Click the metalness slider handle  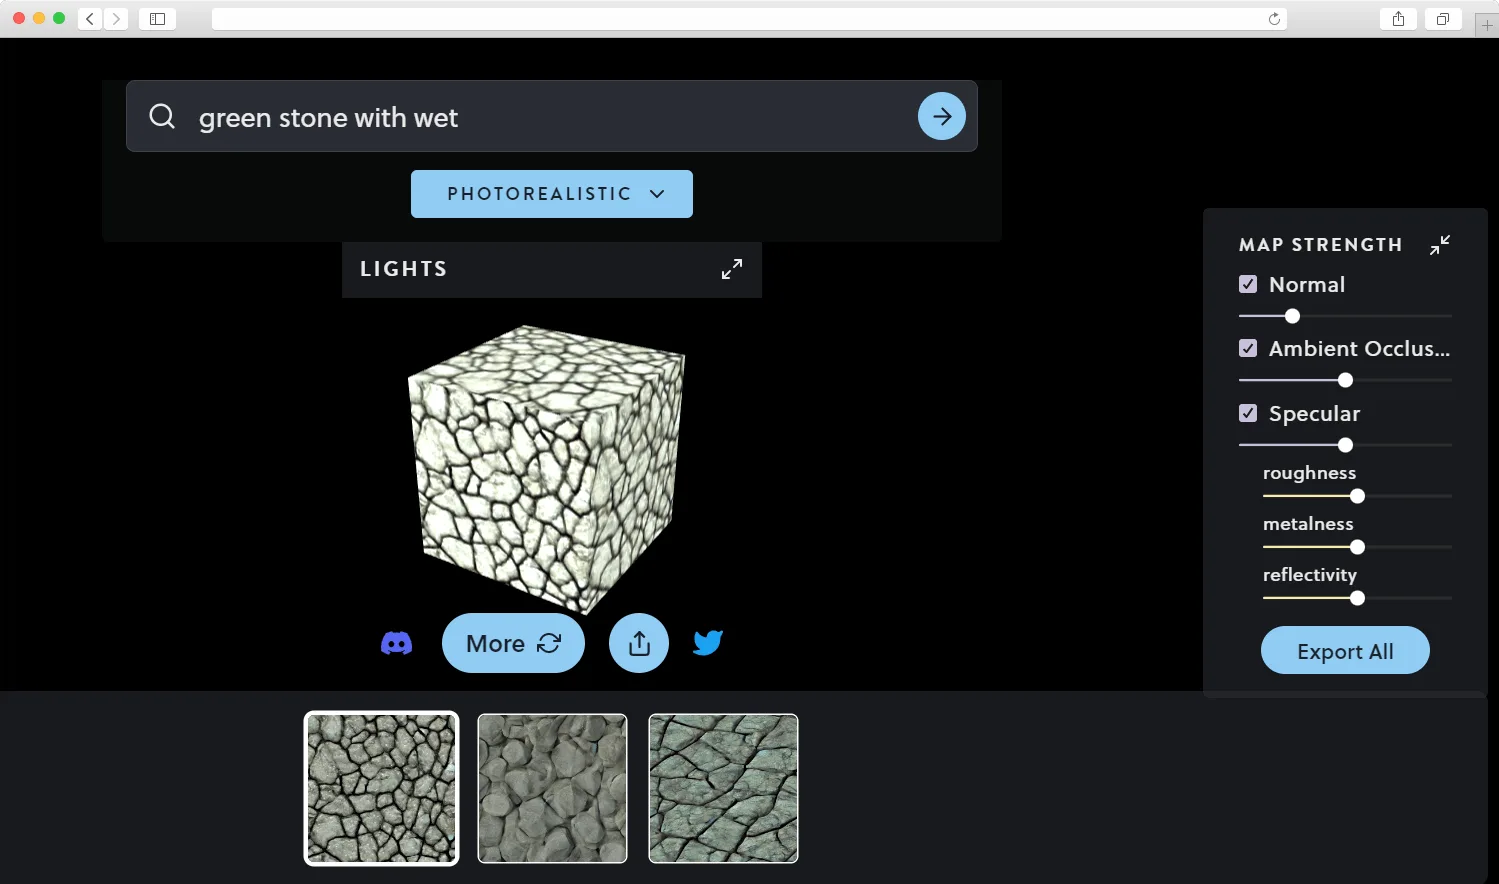tap(1357, 547)
